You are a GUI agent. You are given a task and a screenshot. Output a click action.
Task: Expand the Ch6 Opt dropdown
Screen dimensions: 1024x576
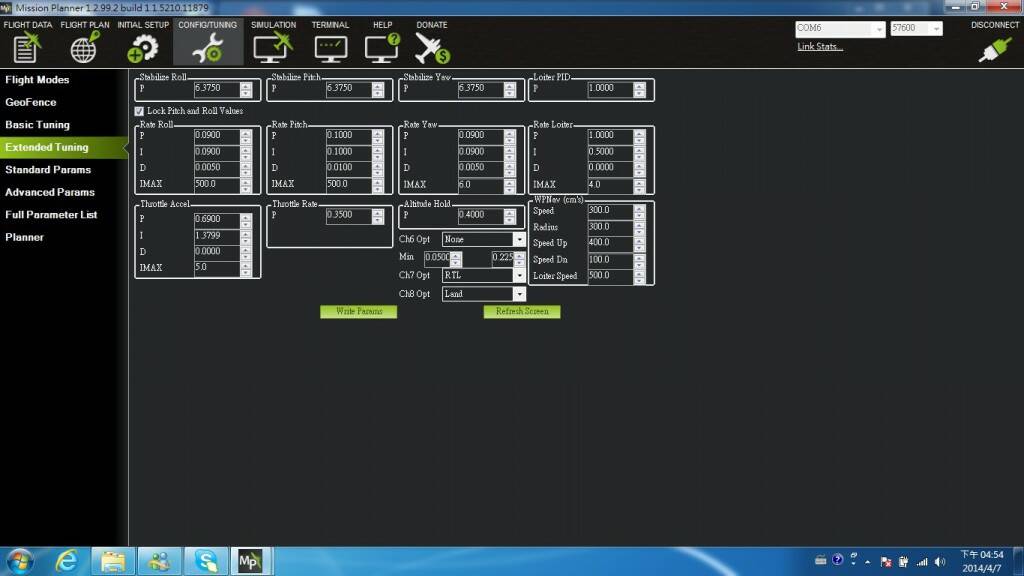pyautogui.click(x=519, y=240)
